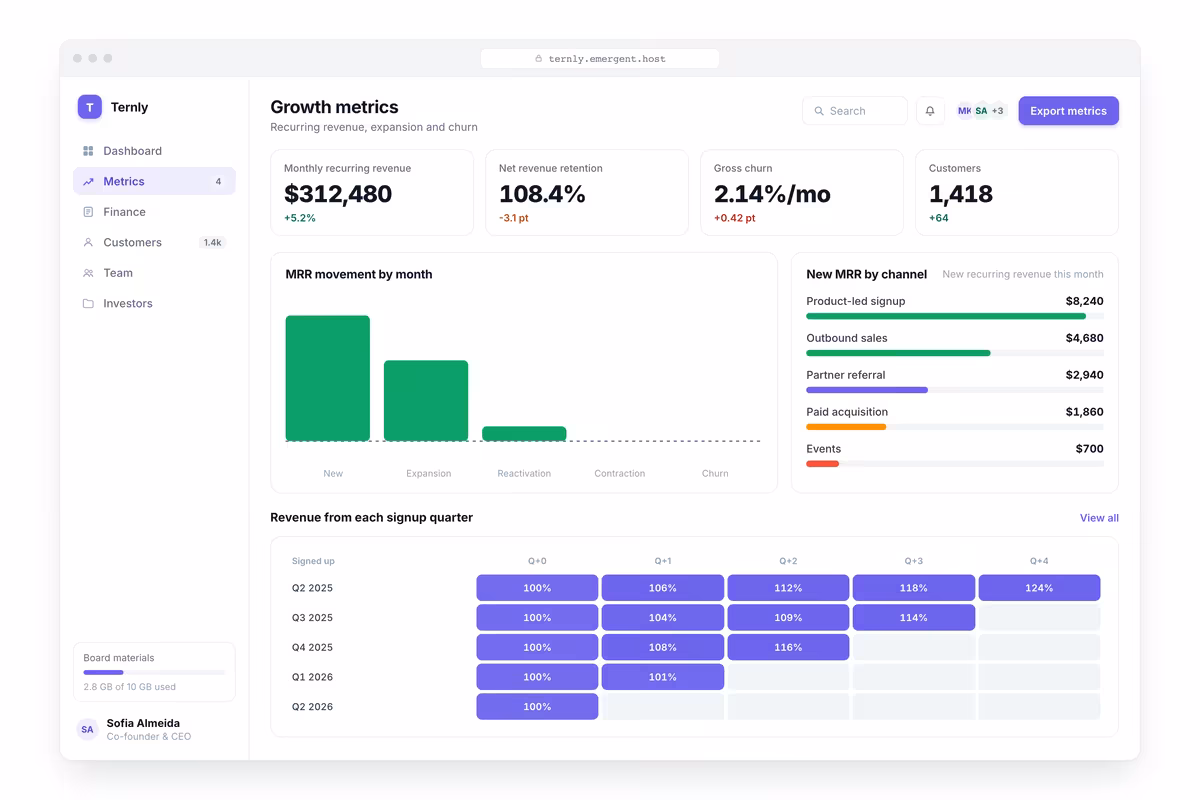Click the Product-led signup progress bar

tap(955, 316)
